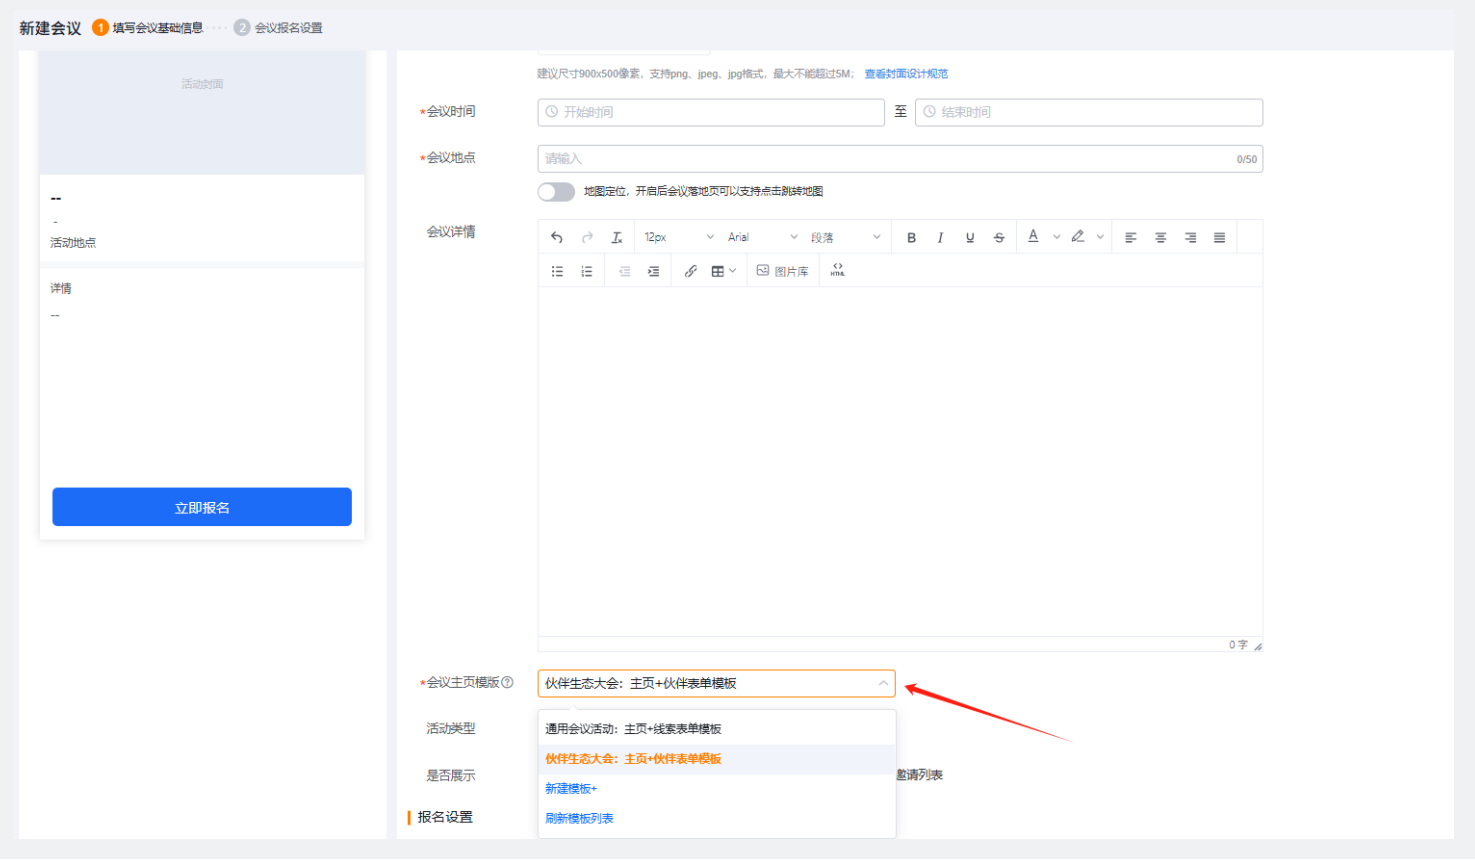Viewport: 1475px width, 860px height.
Task: Align text left
Action: point(1131,237)
